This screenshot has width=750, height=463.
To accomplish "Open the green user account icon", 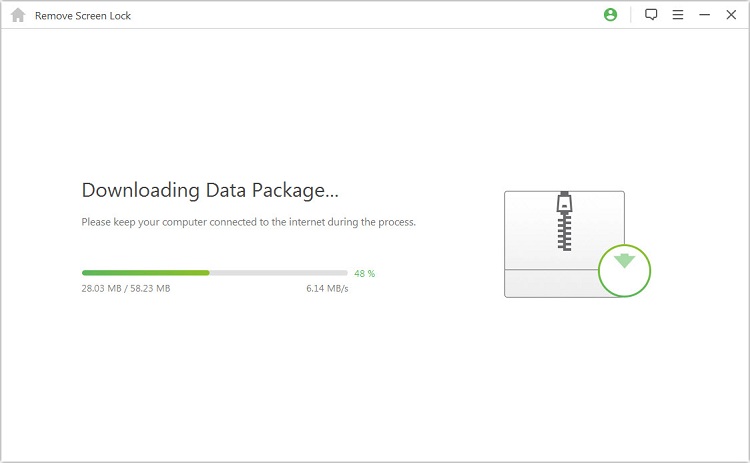I will [611, 15].
